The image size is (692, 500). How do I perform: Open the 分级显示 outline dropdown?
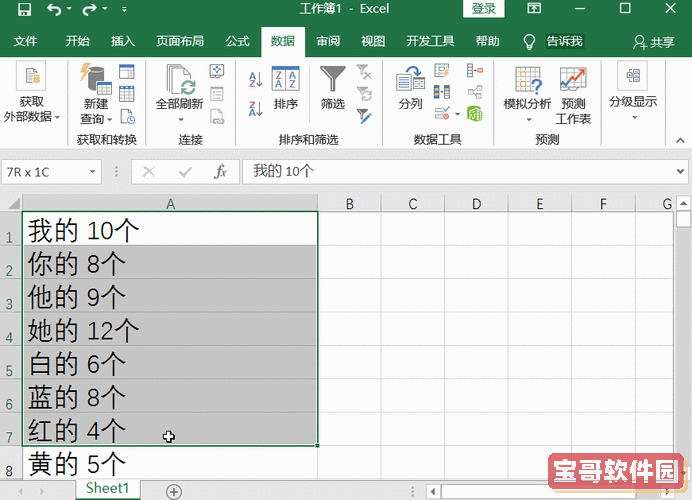(x=633, y=92)
